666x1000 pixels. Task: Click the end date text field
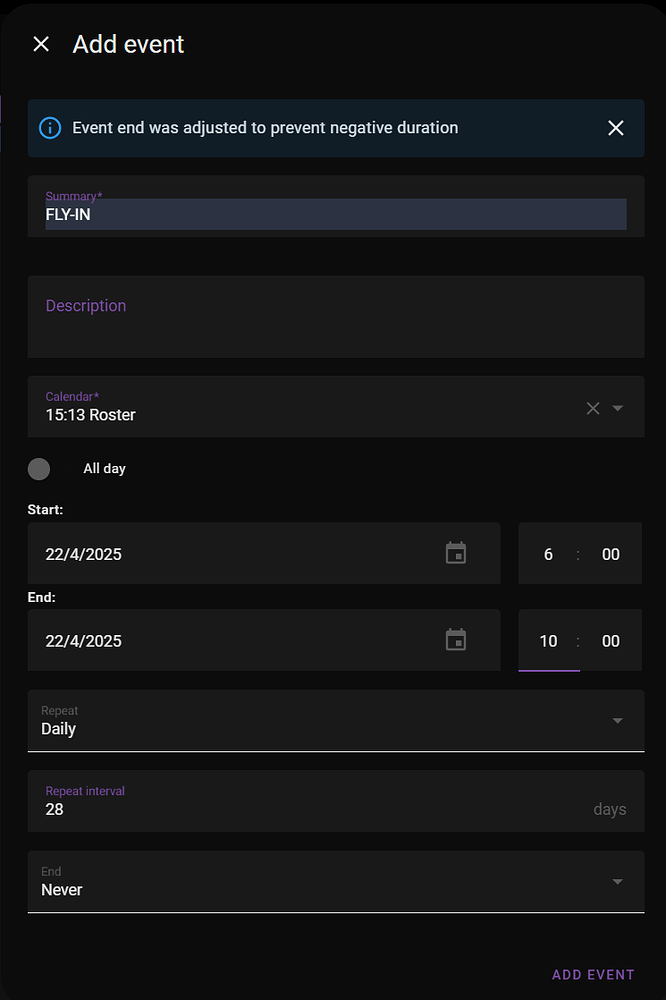pyautogui.click(x=230, y=641)
